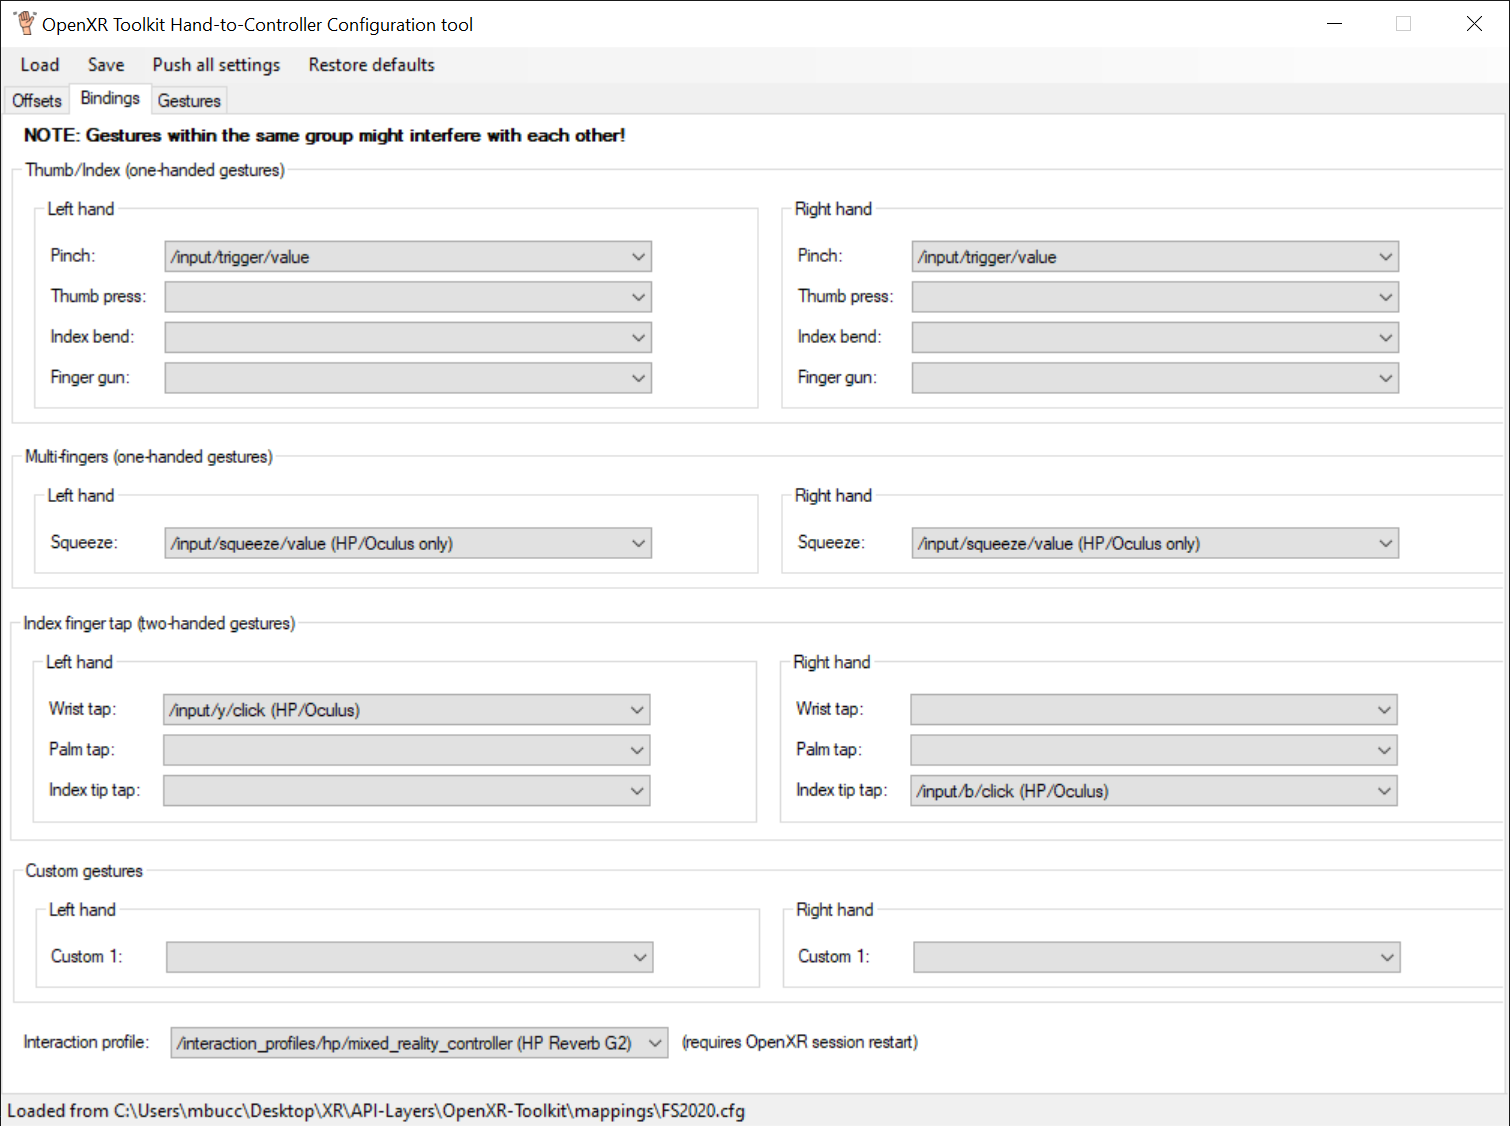Viewport: 1510px width, 1126px height.
Task: Click the Save menu item
Action: pyautogui.click(x=105, y=64)
